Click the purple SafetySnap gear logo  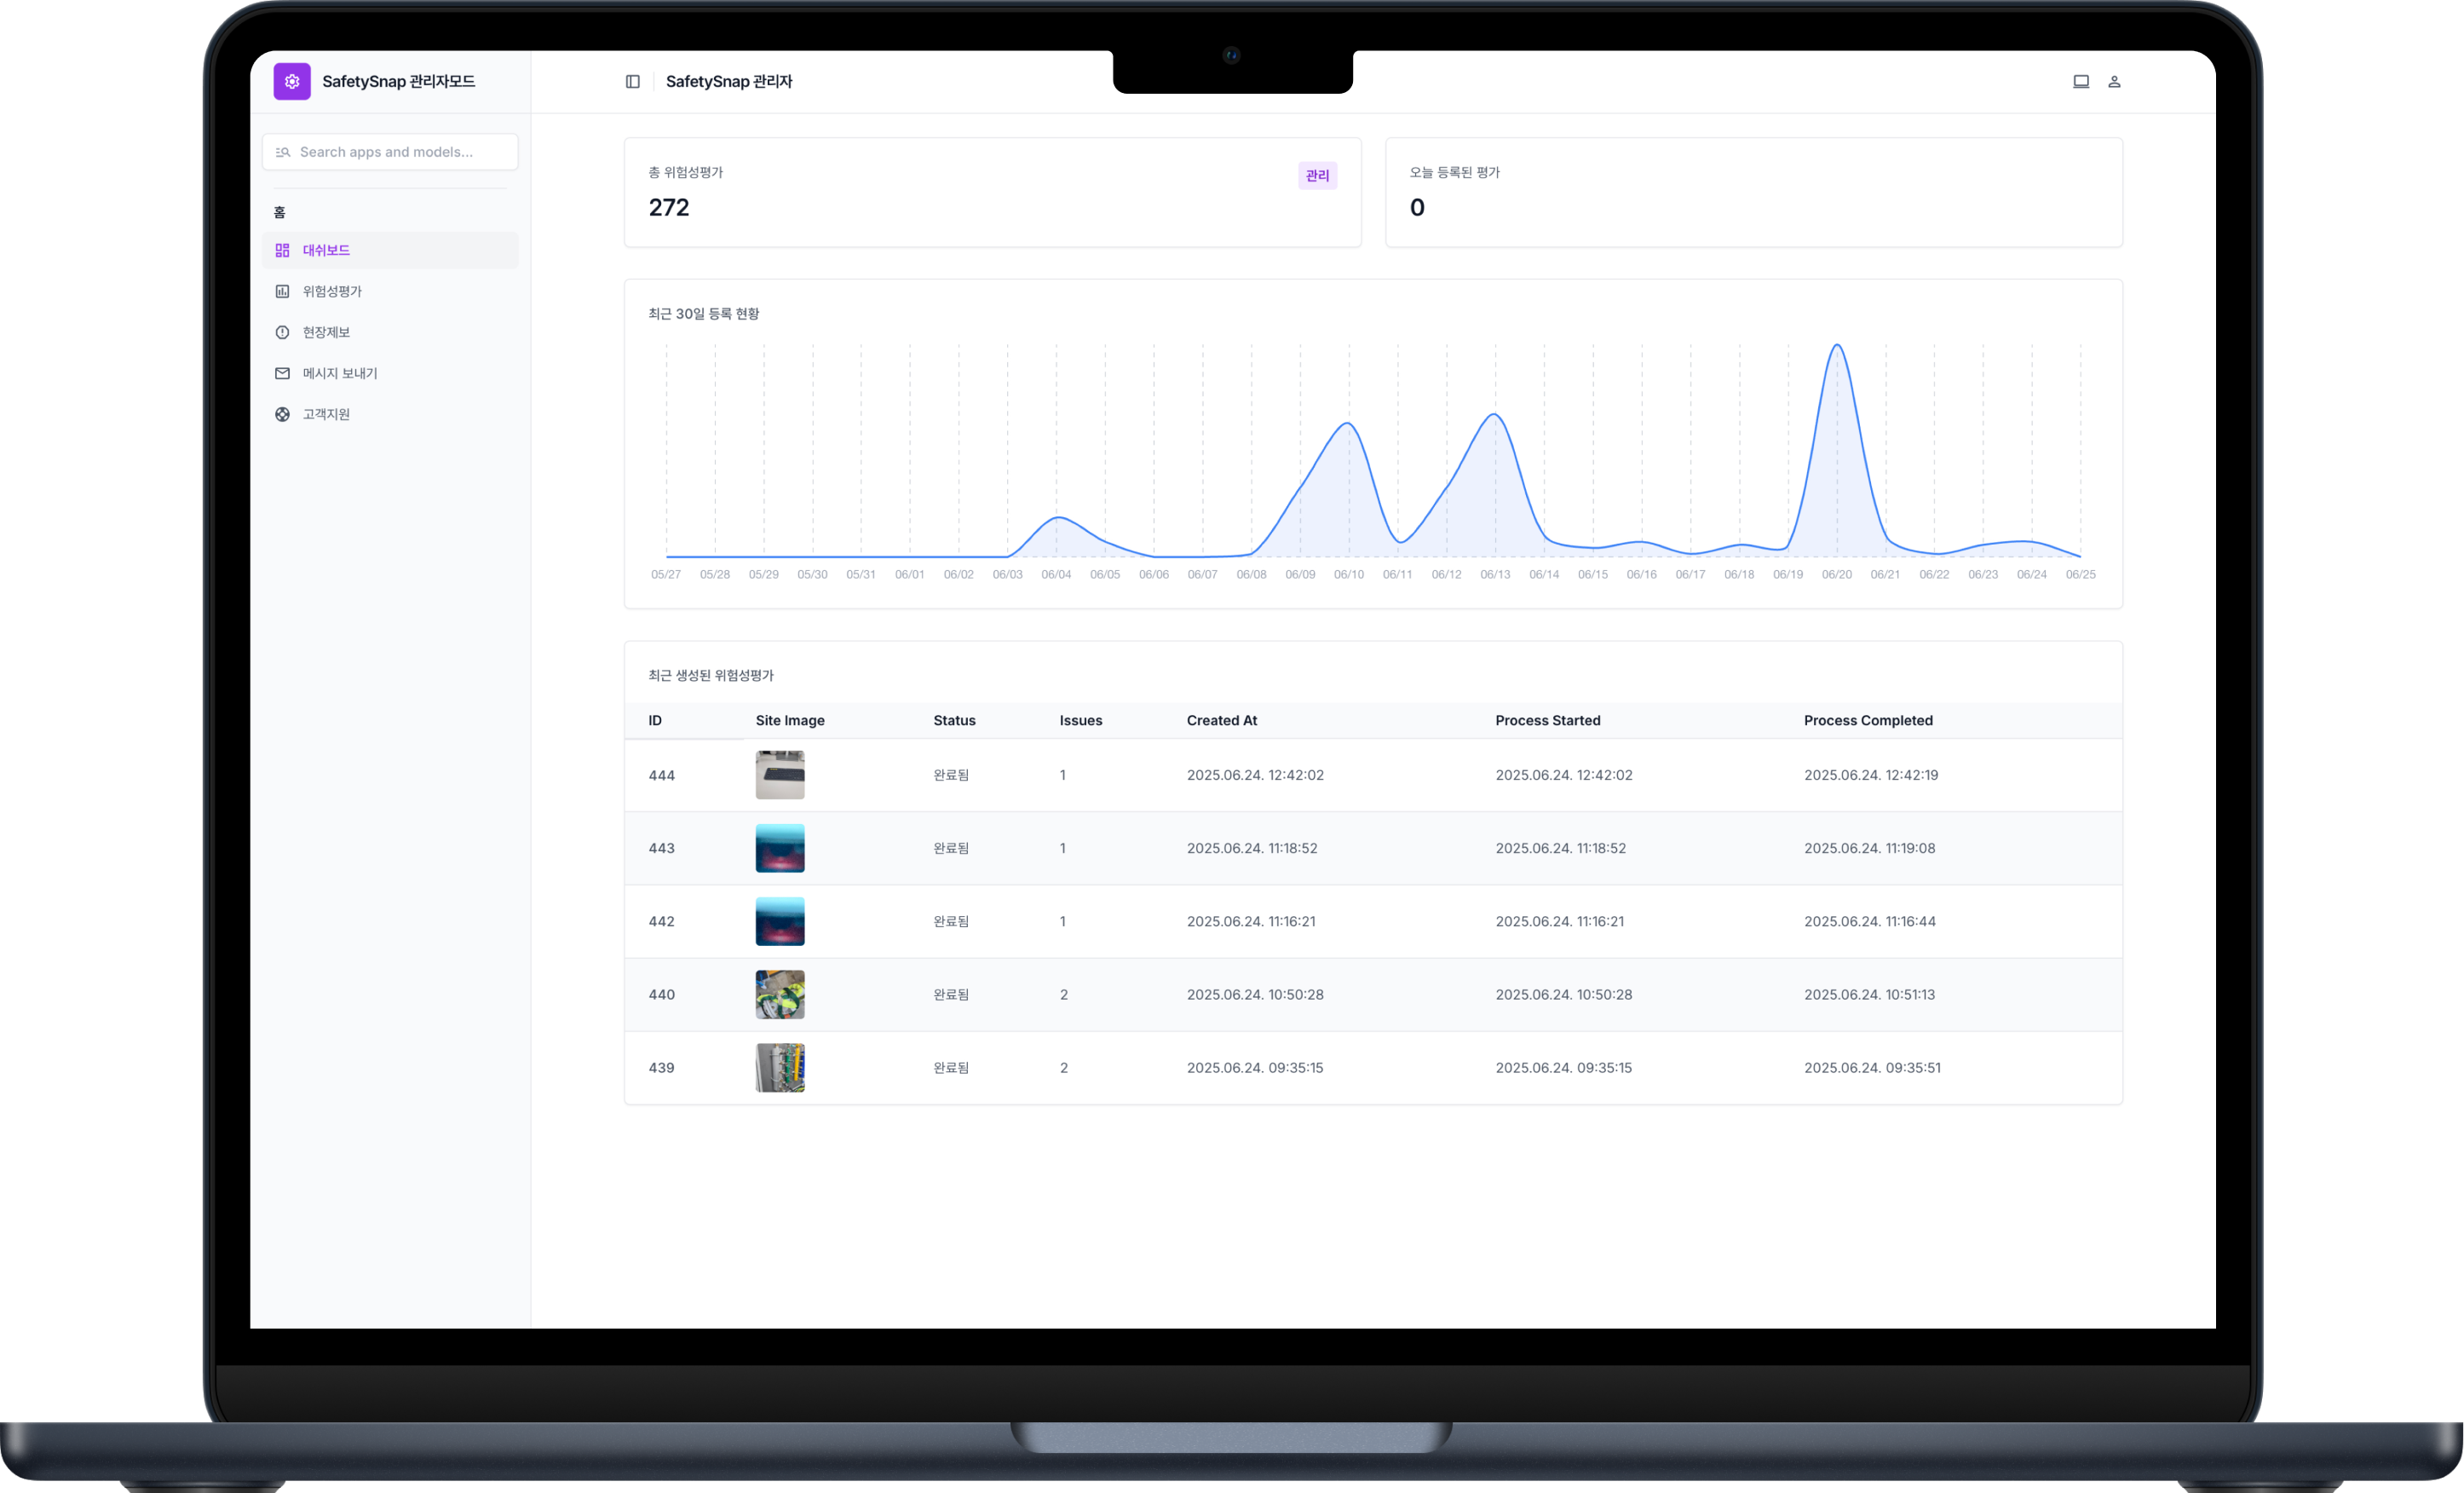click(x=292, y=81)
